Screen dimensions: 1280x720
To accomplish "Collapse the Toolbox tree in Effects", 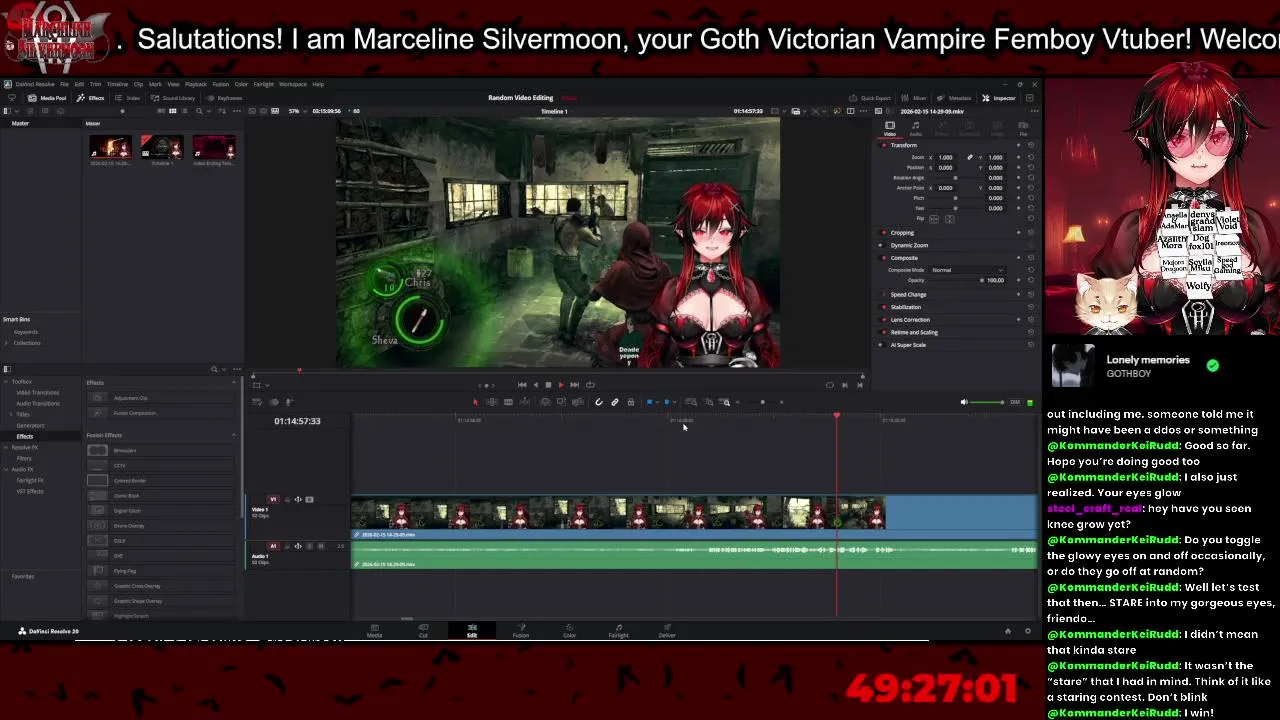I will 7,382.
